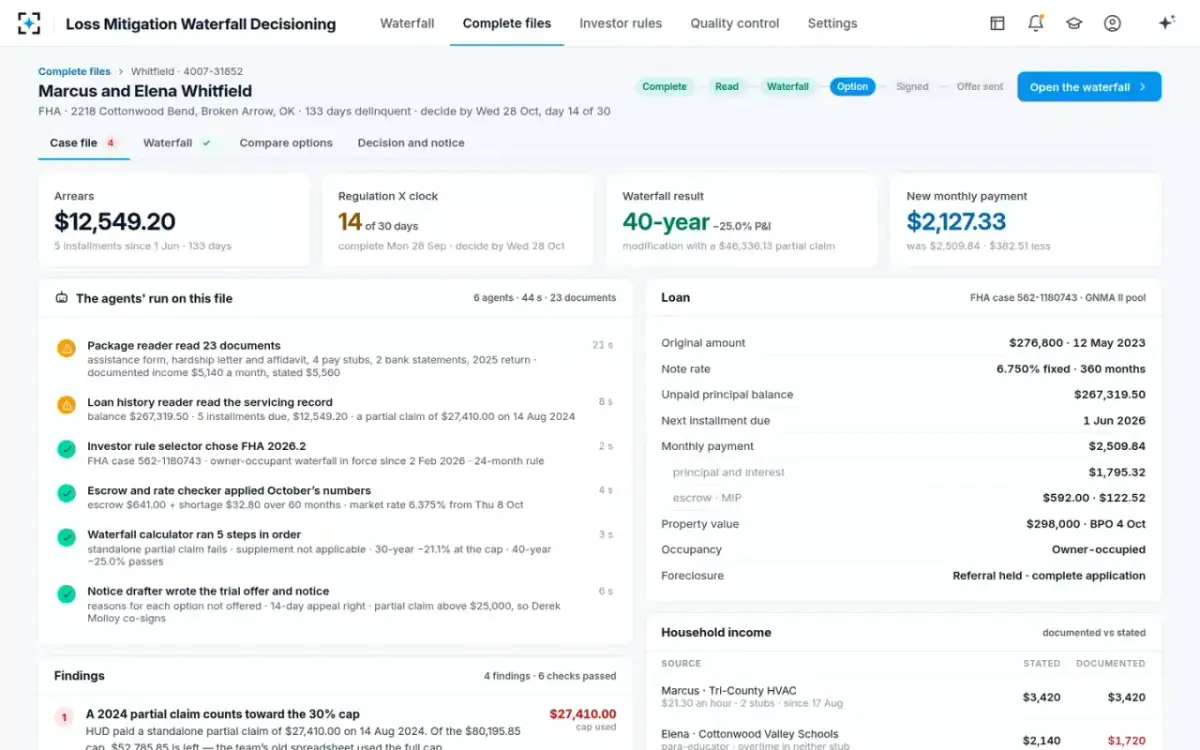Click breadcrumb chevron after Complete files
Viewport: 1200px width, 750px height.
click(121, 72)
